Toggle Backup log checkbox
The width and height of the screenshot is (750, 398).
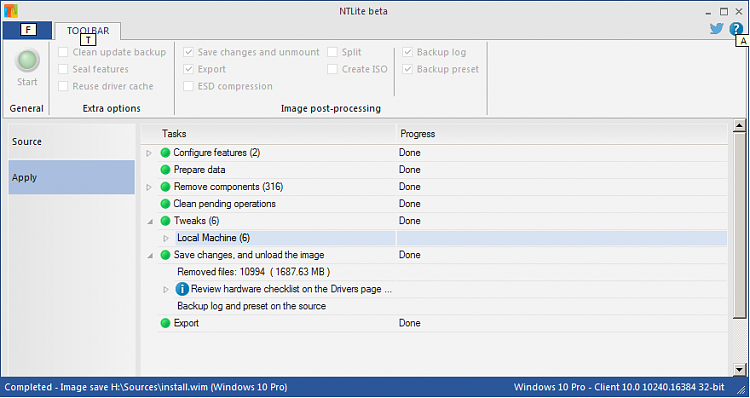(x=408, y=52)
